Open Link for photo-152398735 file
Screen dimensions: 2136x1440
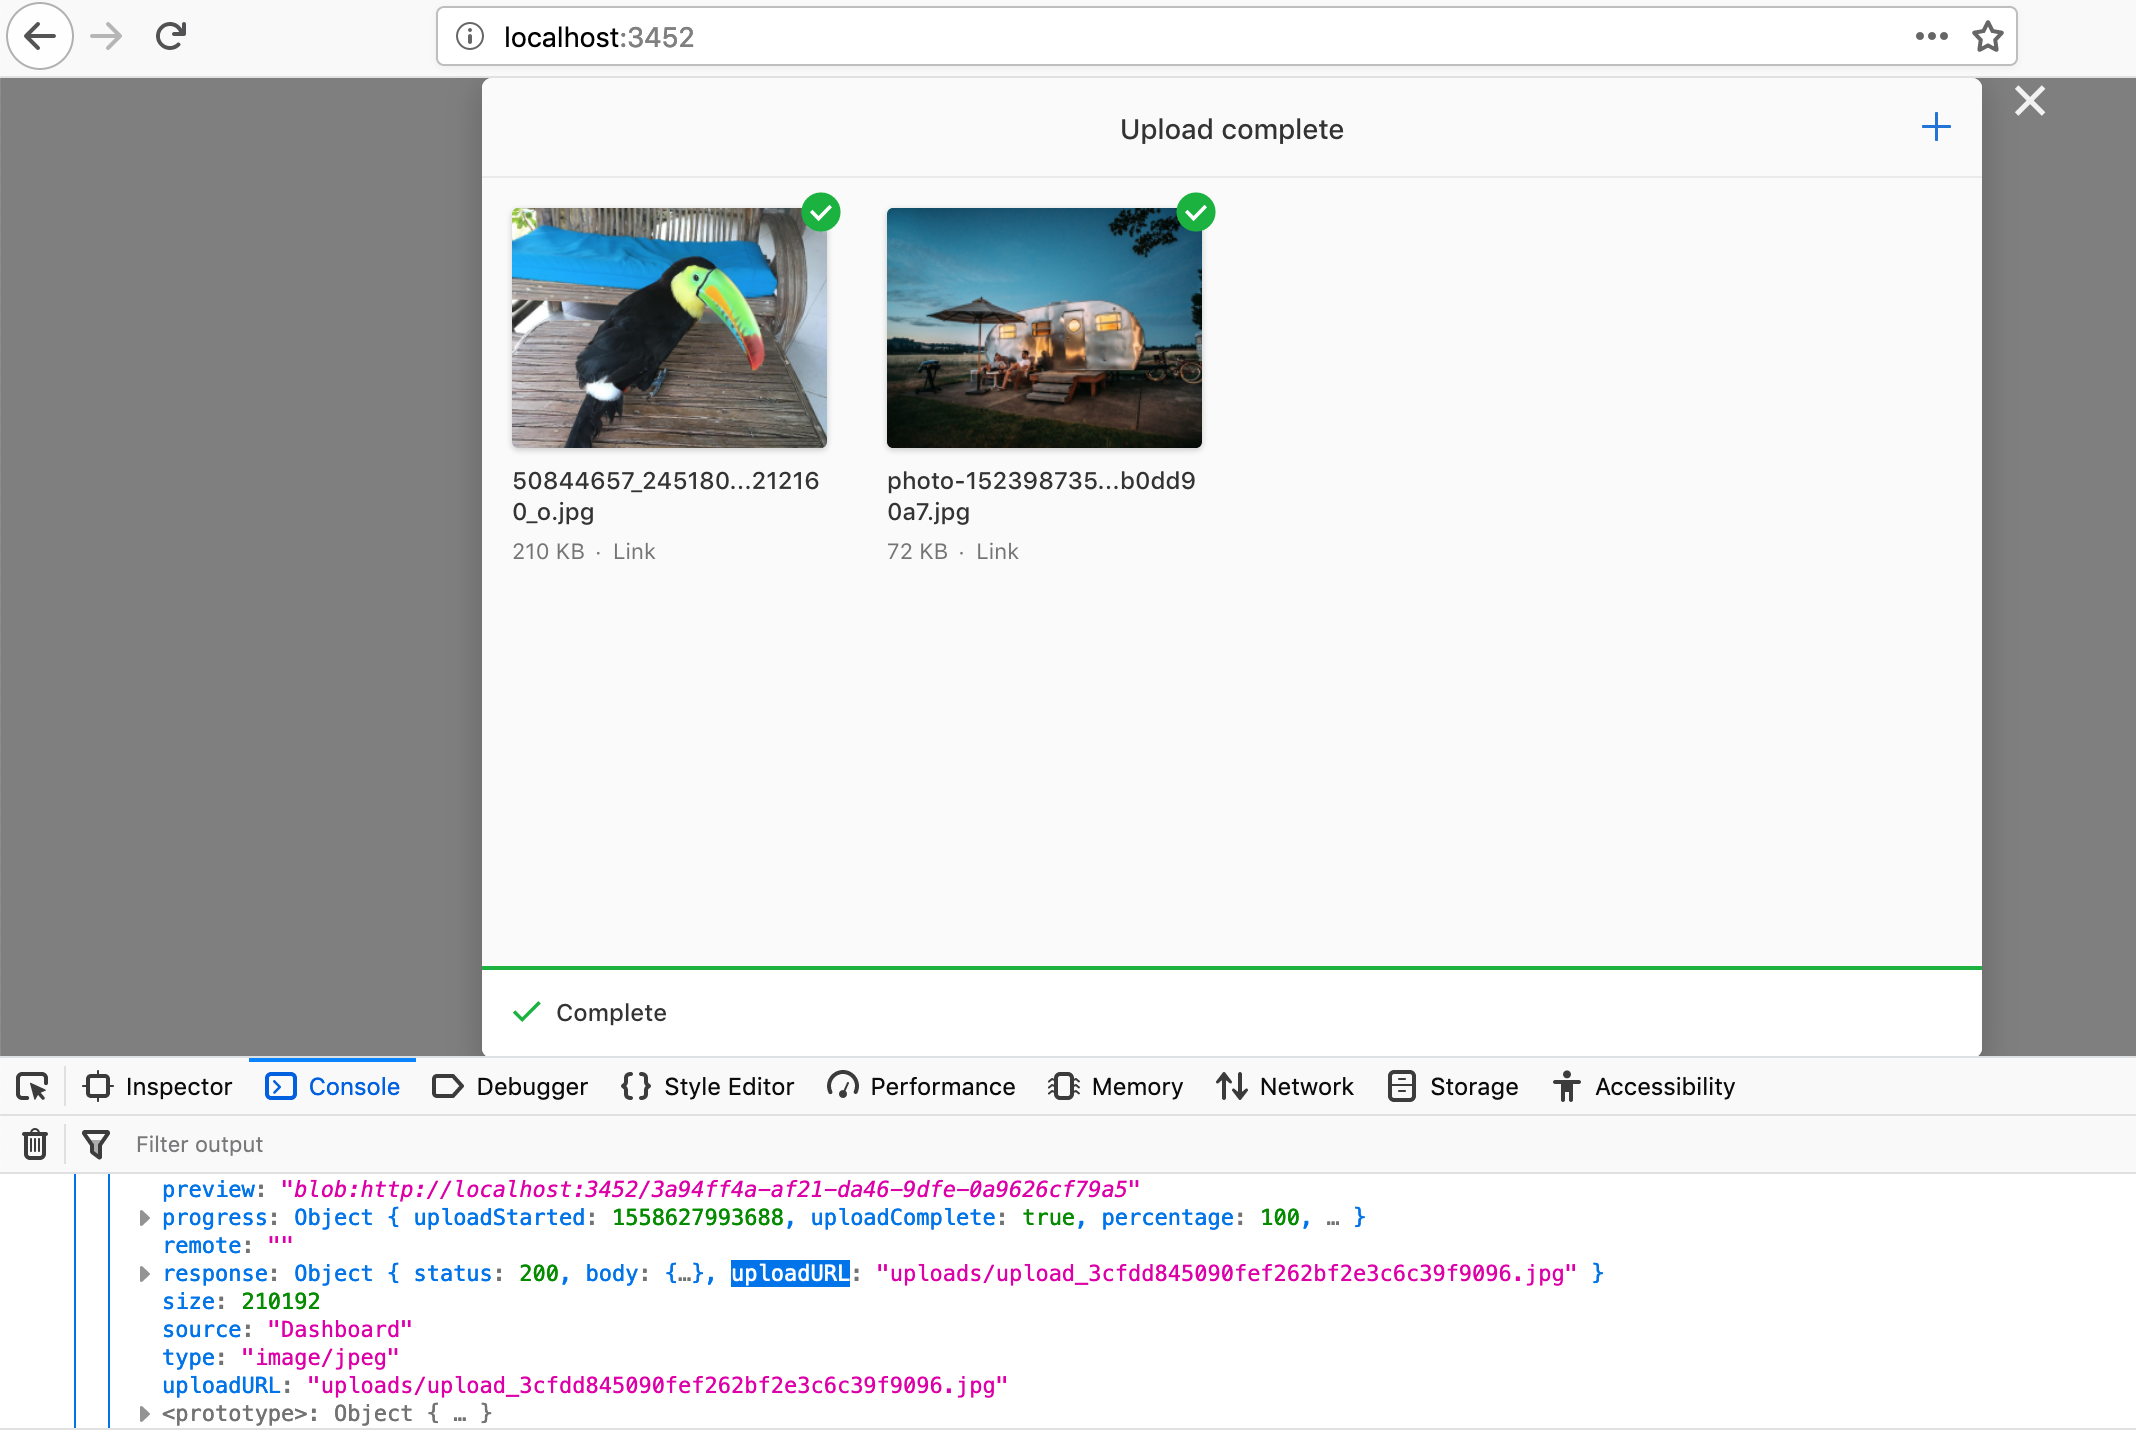[x=997, y=551]
